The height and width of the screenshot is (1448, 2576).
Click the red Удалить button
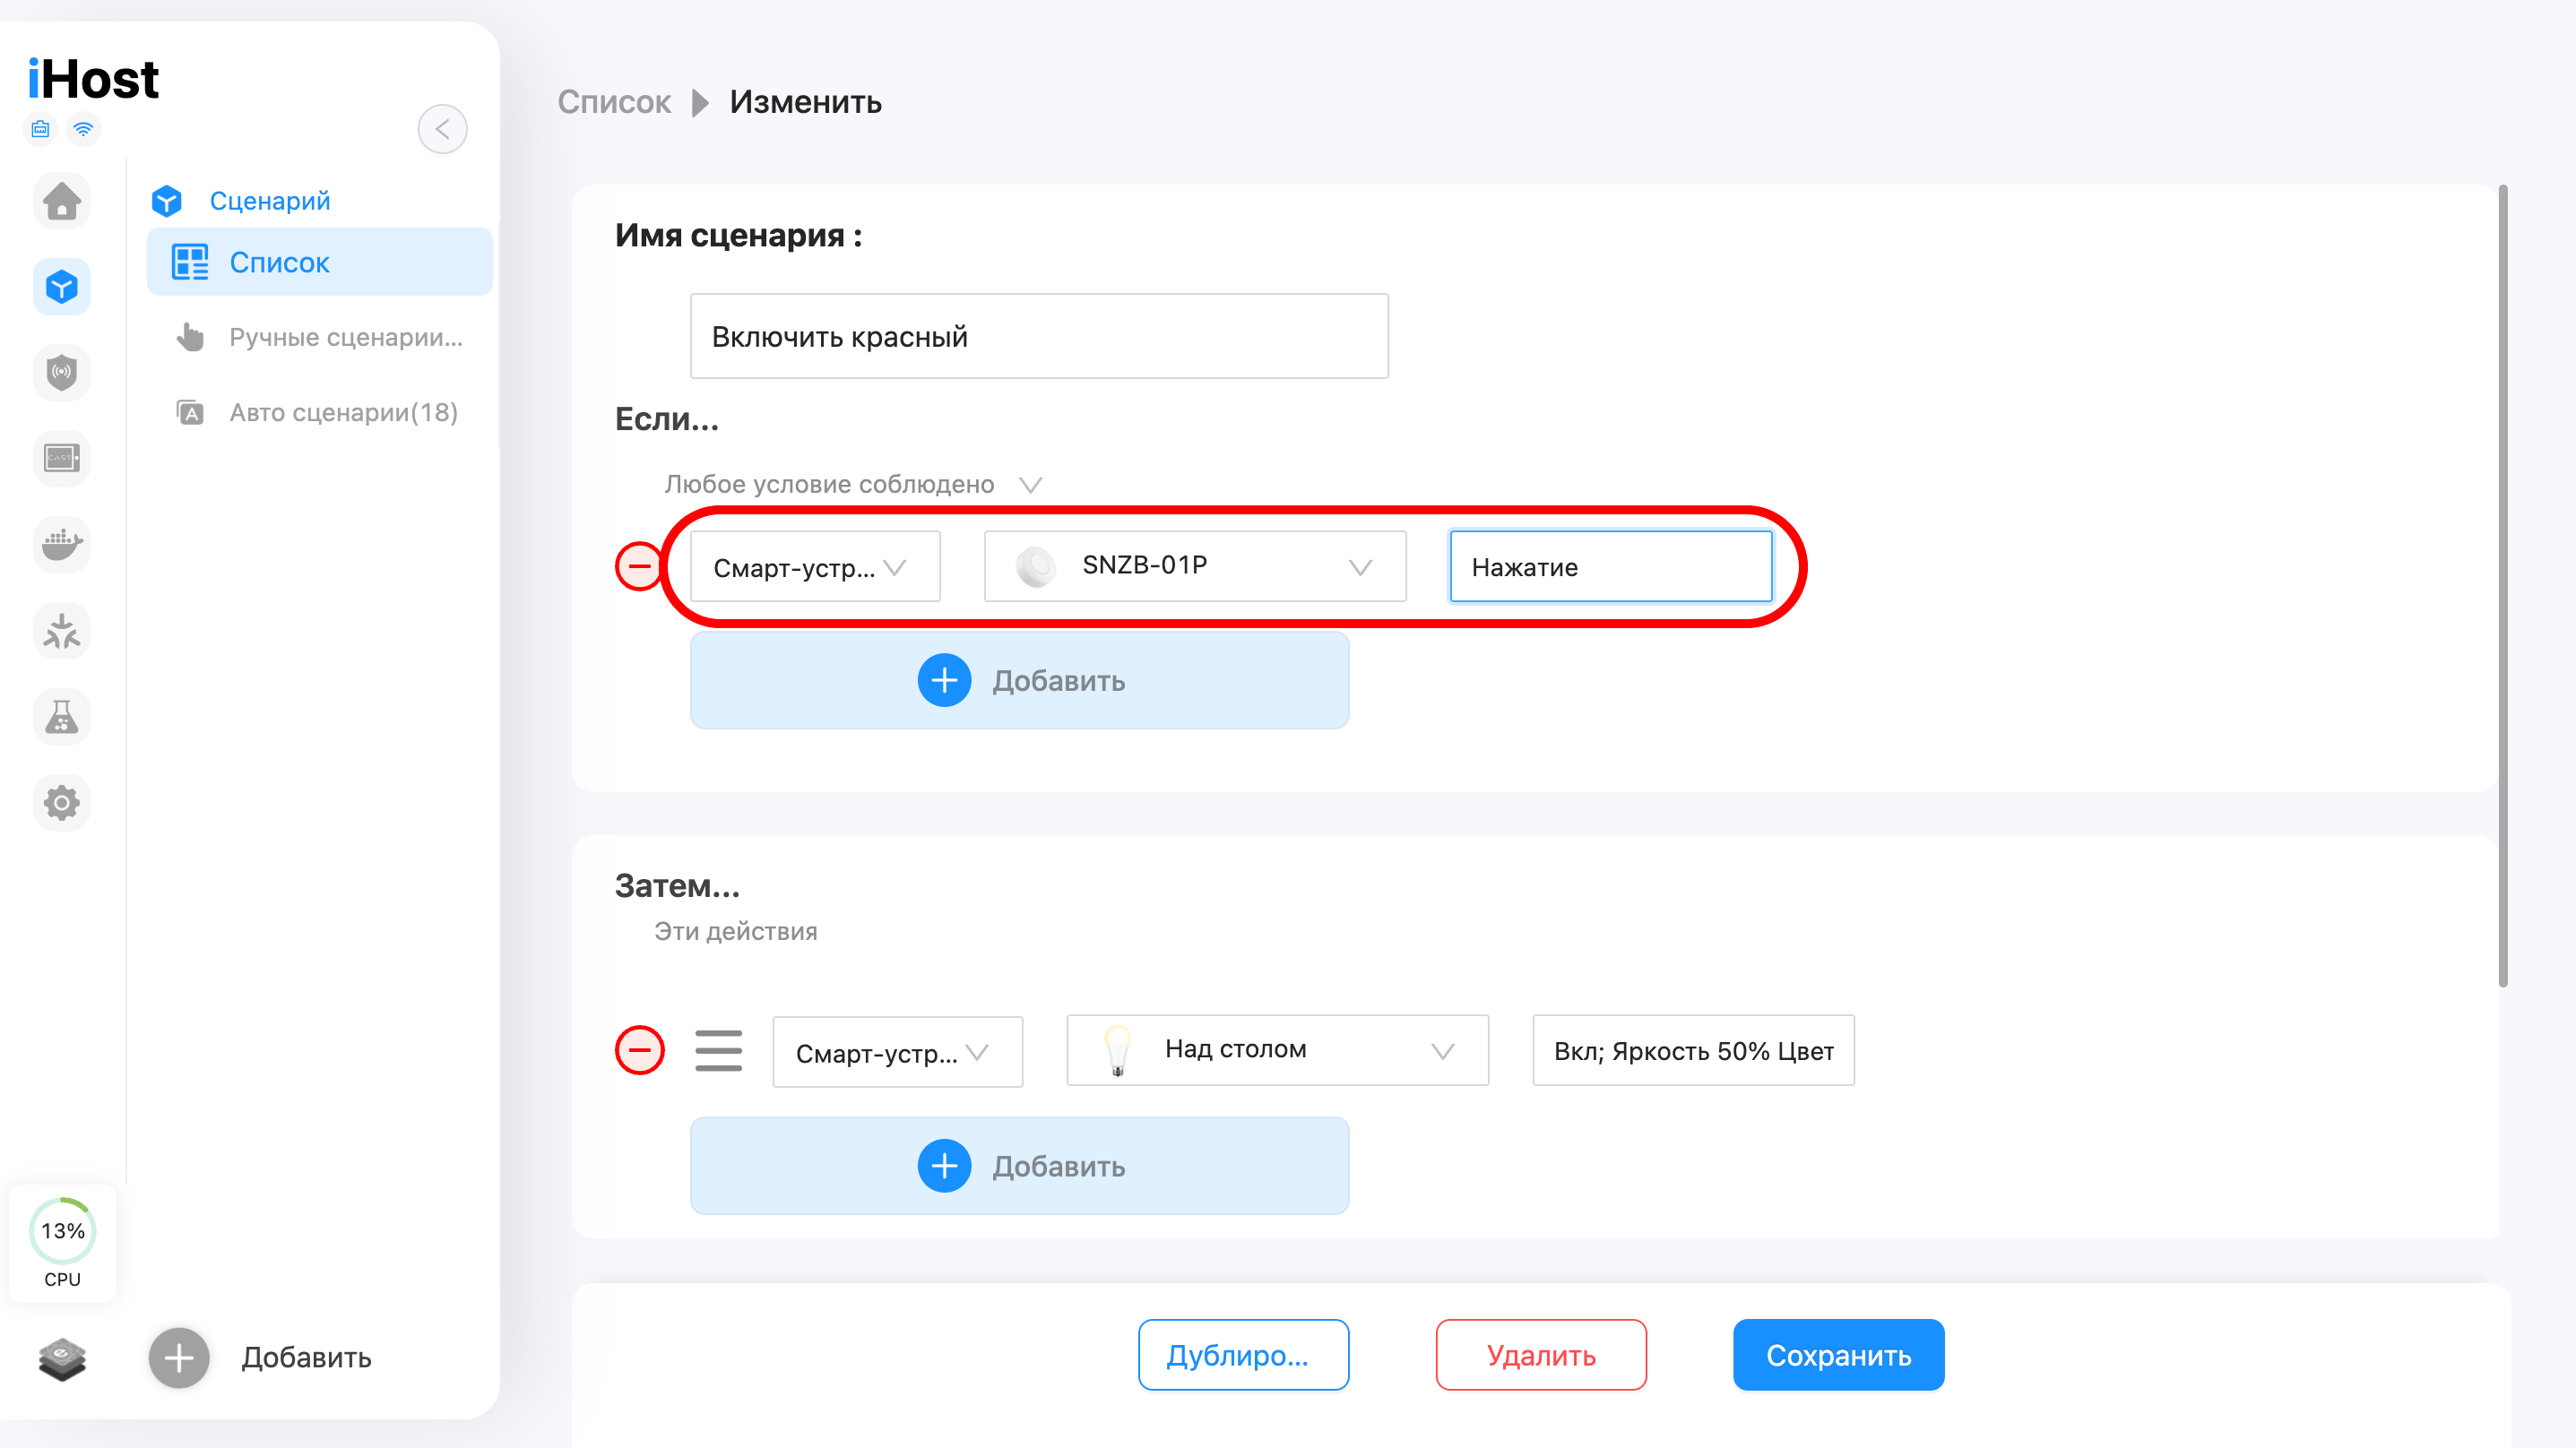[x=1540, y=1355]
